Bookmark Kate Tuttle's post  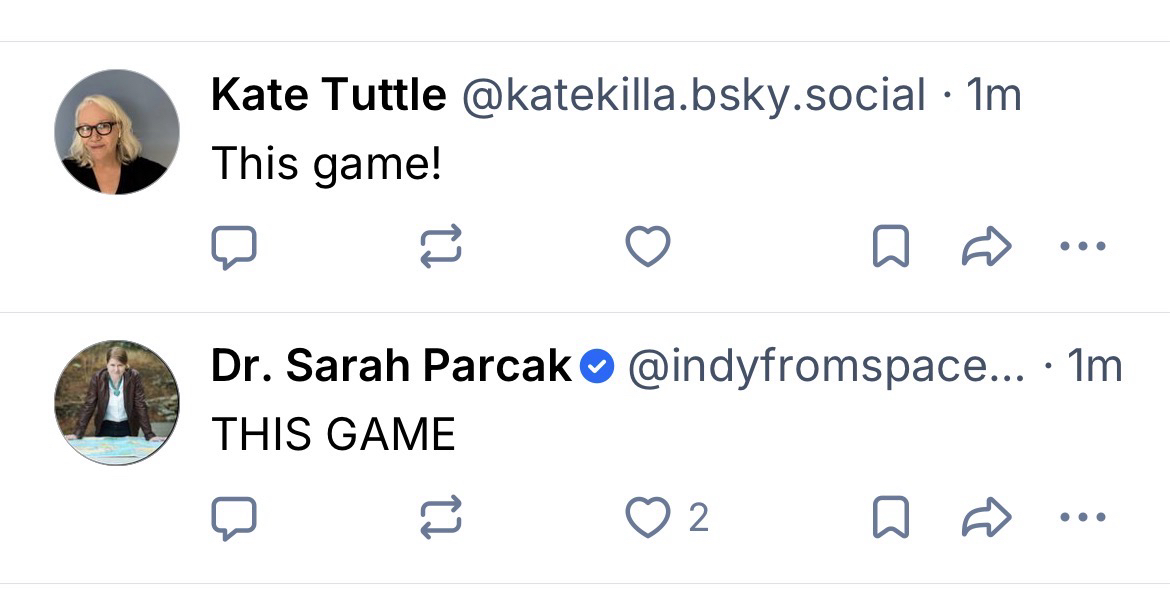[x=890, y=247]
